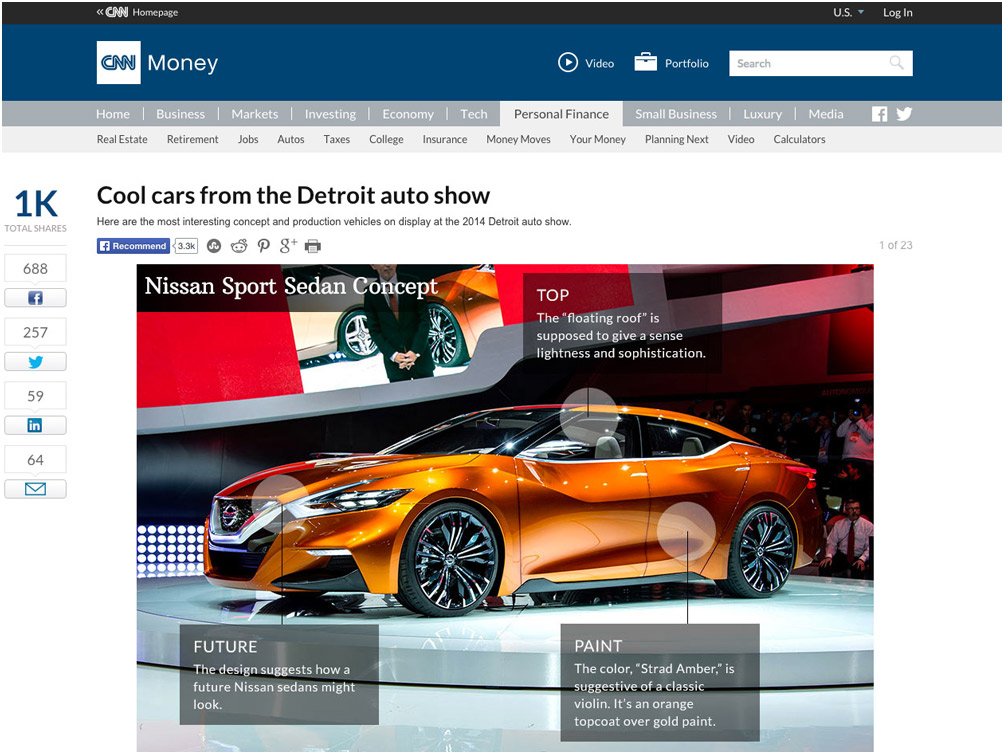This screenshot has width=1005, height=755.
Task: Expand the U.S. edition dropdown
Action: [x=848, y=12]
